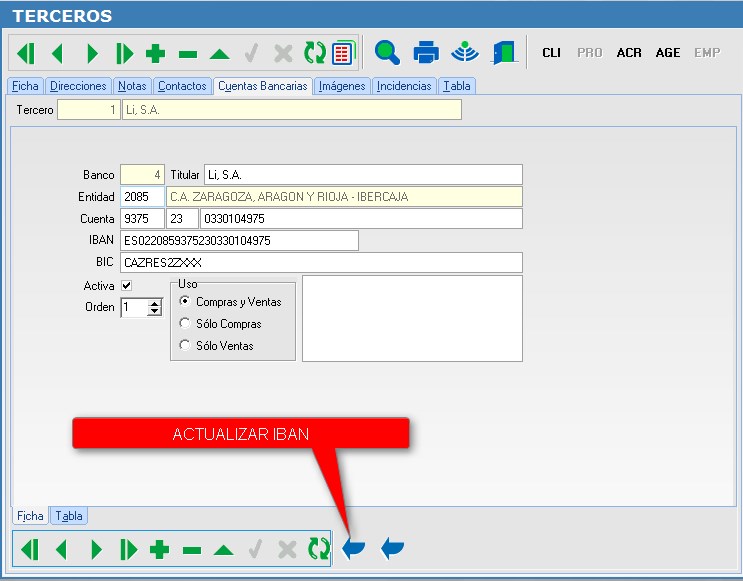Image resolution: width=743 pixels, height=581 pixels.
Task: Open the red list report icon
Action: tap(343, 53)
